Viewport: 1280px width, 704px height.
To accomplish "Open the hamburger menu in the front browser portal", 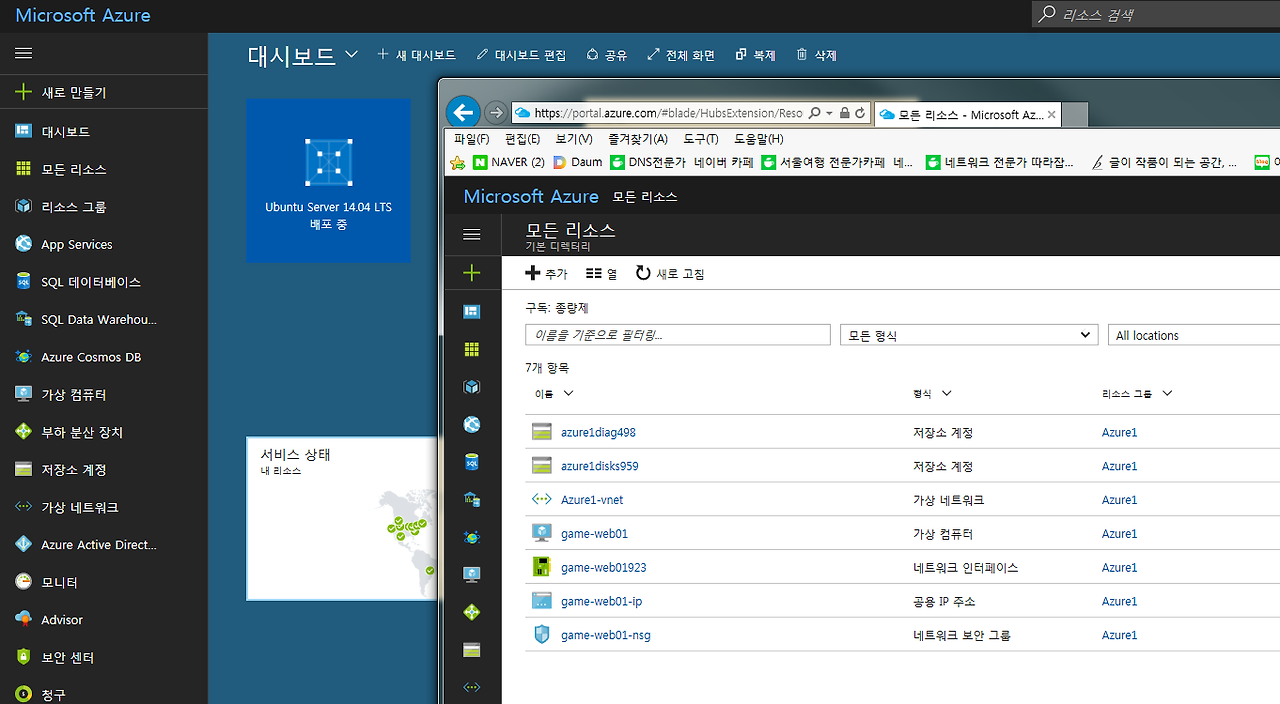I will [472, 235].
